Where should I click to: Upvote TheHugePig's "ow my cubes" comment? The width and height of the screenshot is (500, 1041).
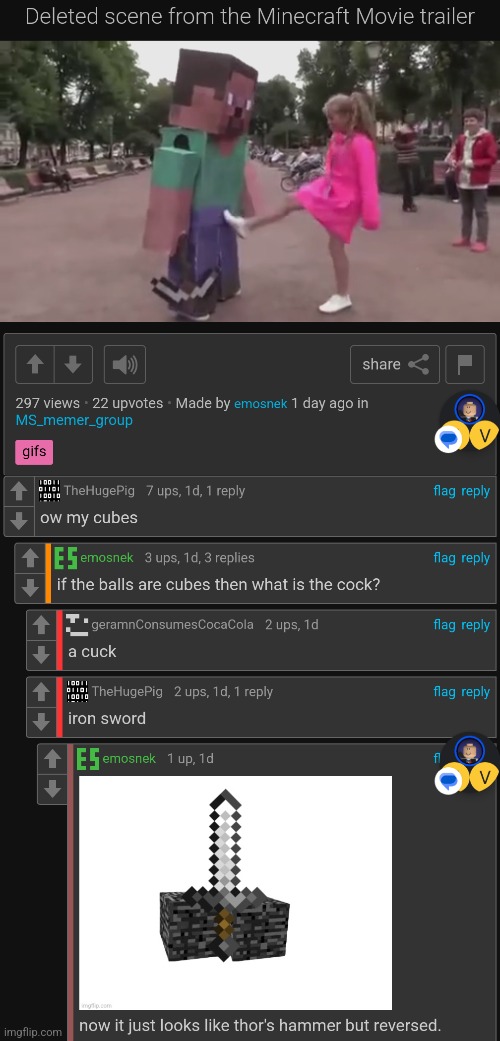(19, 492)
